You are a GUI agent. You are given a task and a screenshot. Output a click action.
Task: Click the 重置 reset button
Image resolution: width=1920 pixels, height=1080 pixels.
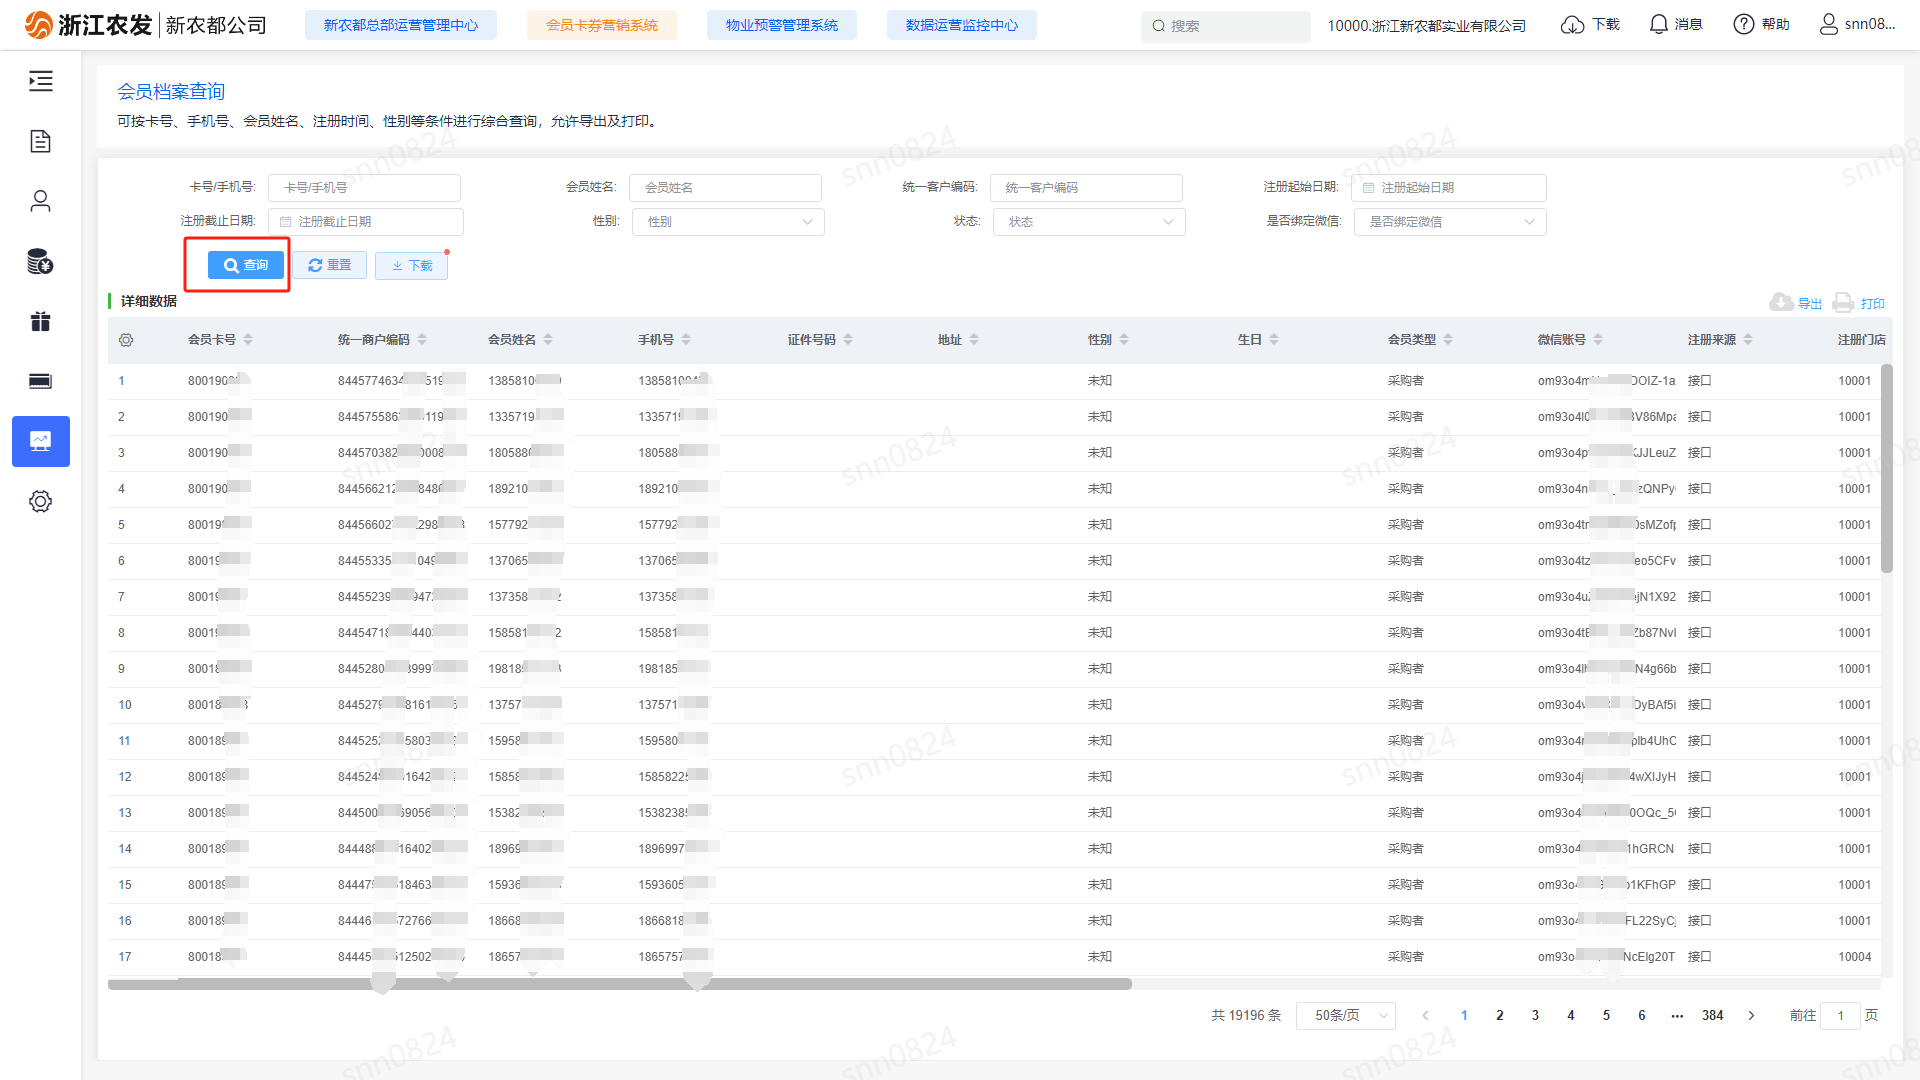coord(330,265)
